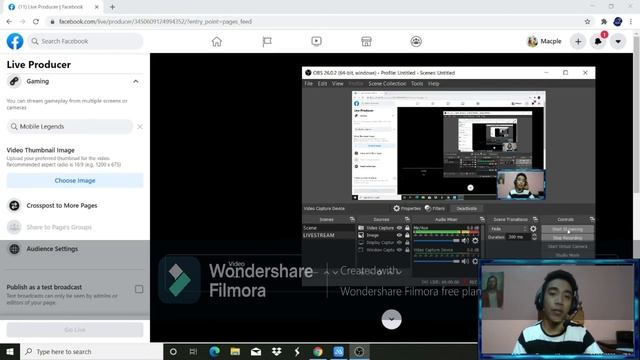Open the Fade transition dropdown

coord(508,229)
